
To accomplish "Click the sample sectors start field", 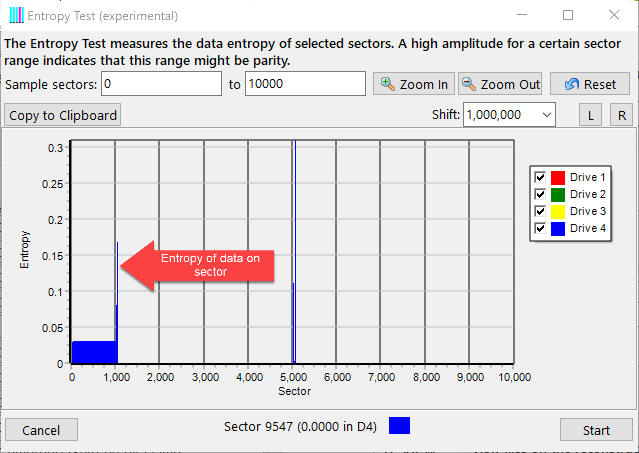I will [x=160, y=84].
